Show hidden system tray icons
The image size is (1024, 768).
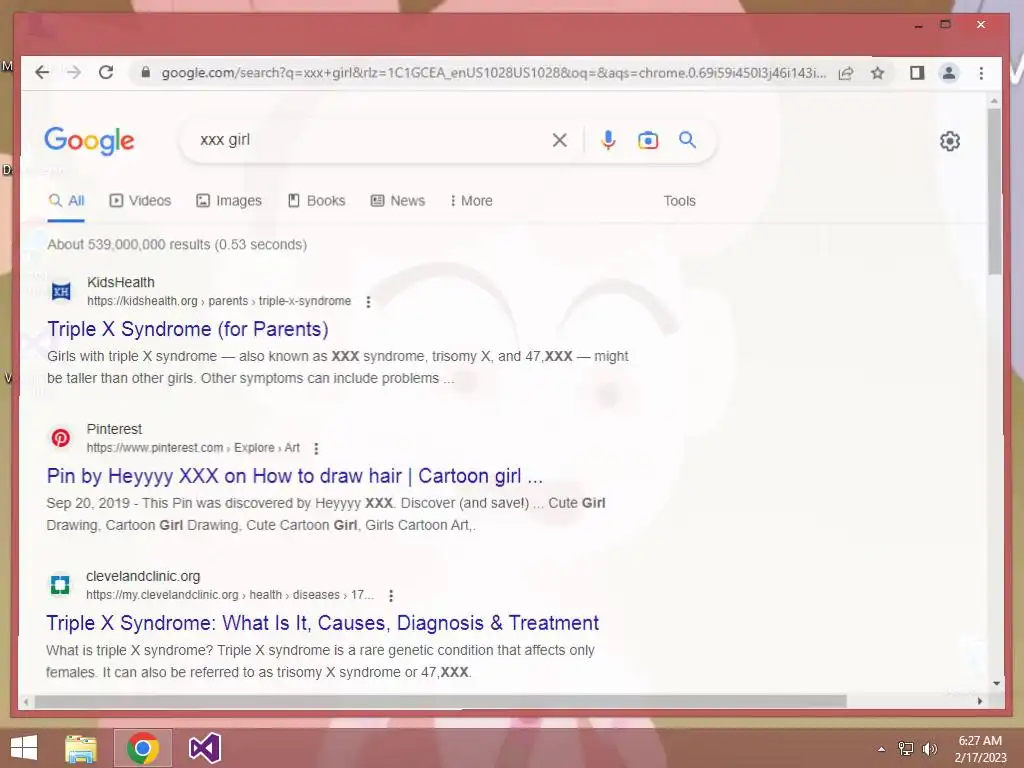pyautogui.click(x=882, y=749)
